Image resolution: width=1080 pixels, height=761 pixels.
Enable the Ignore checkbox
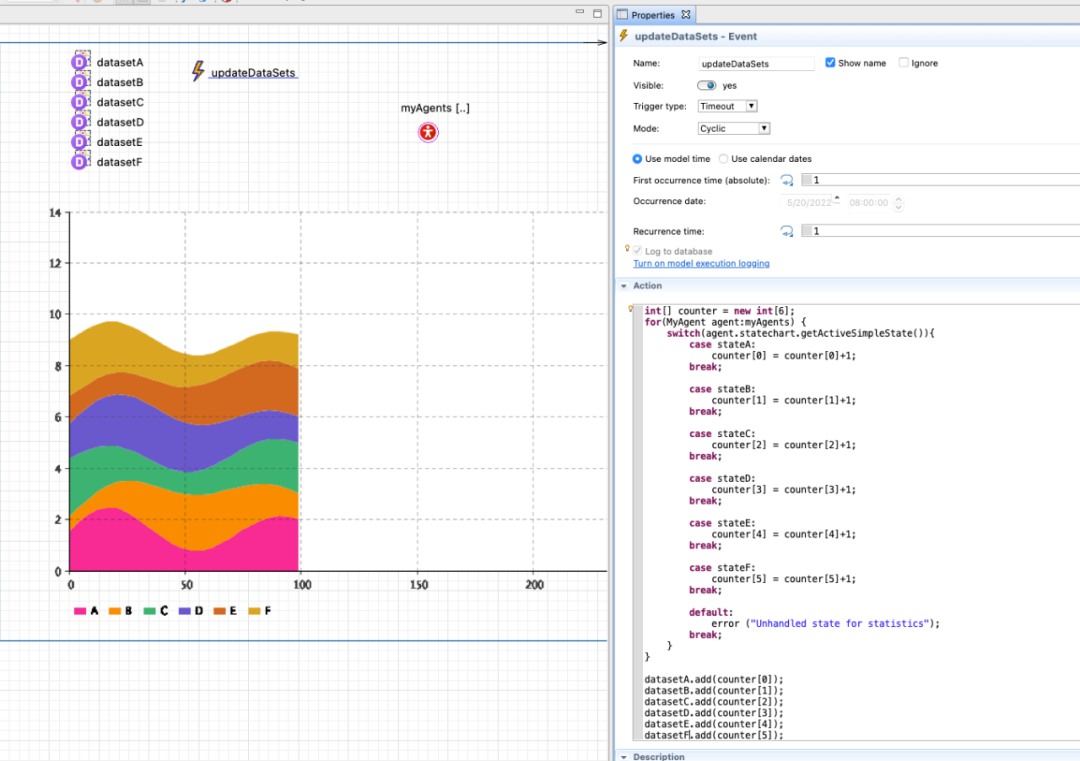[904, 63]
